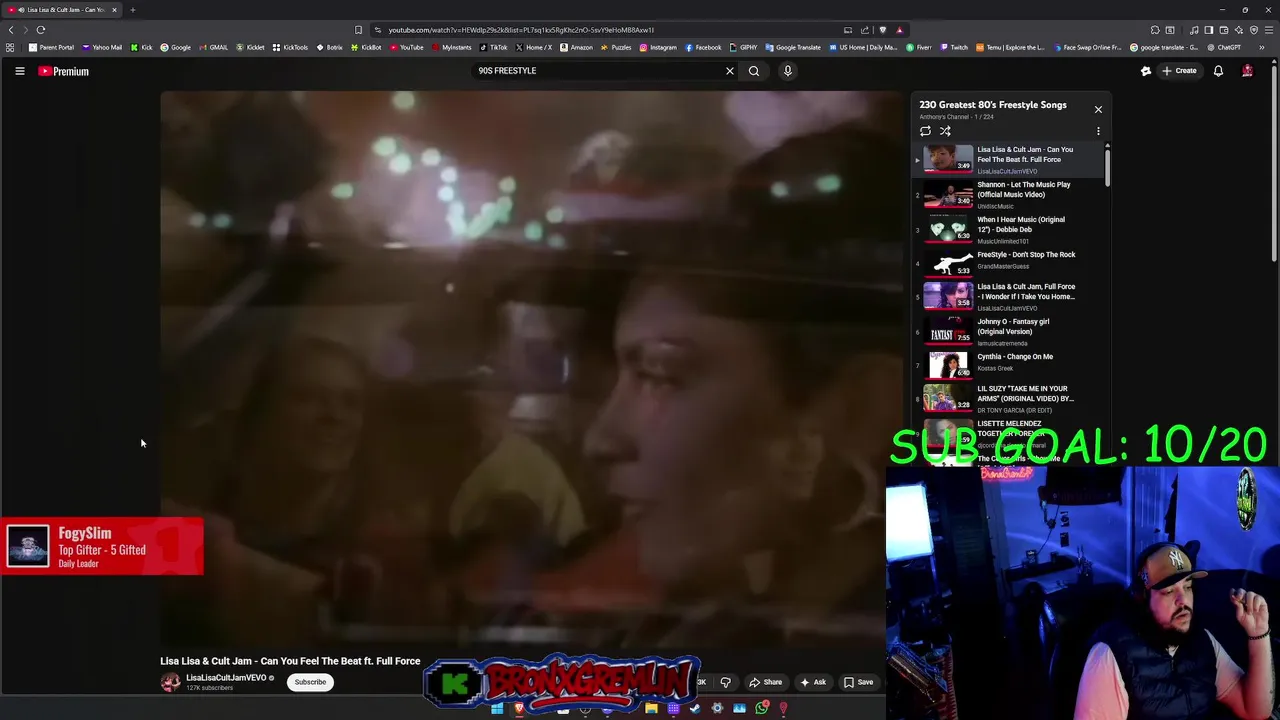The width and height of the screenshot is (1280, 720).
Task: Clear the search box text
Action: [x=729, y=71]
